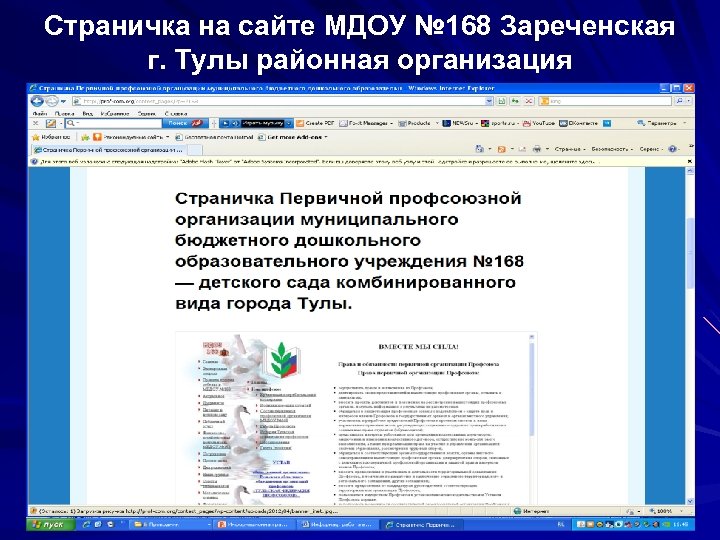Screen dimensions: 720x540
Task: Click the Help question mark icon
Action: (x=672, y=149)
